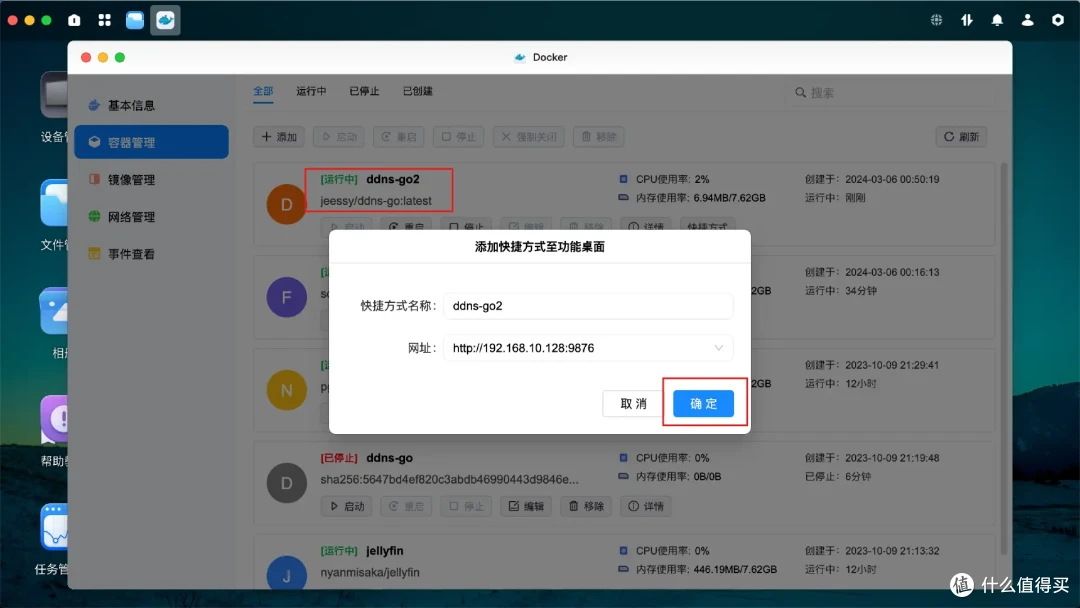Open the settings hexagon icon in top bar
This screenshot has width=1080, height=608.
(x=1058, y=20)
